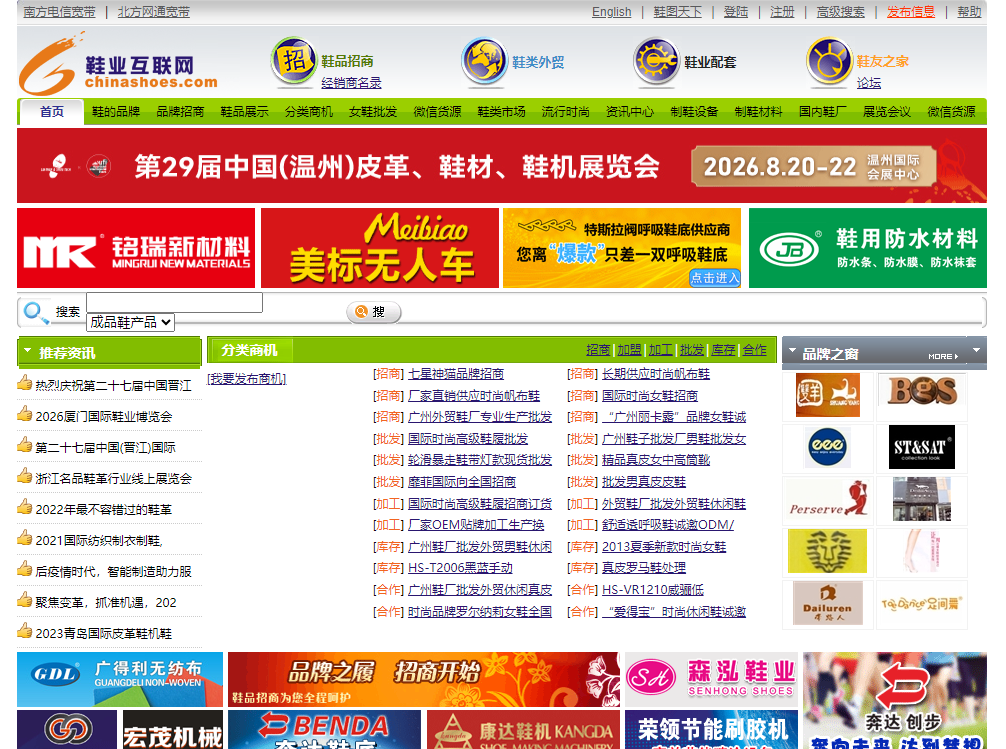Go to 女鞋批发 in the navigation bar
Image resolution: width=1006 pixels, height=749 pixels.
(373, 112)
